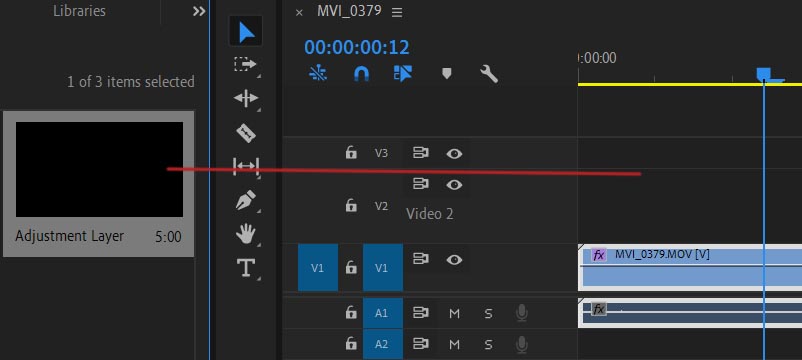
Task: Expand hidden panel tabs double chevron
Action: (x=199, y=11)
